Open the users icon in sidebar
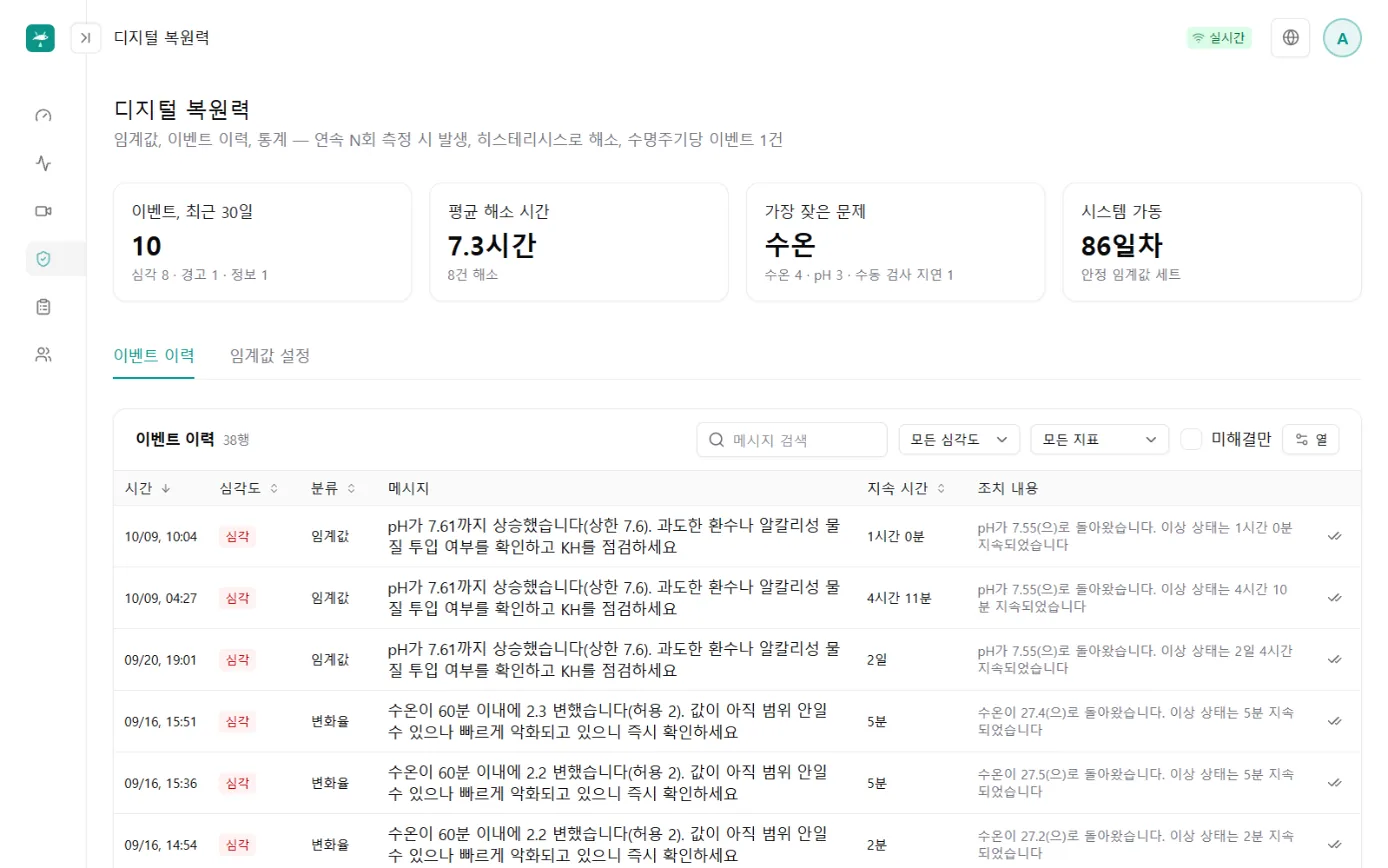Image resolution: width=1388 pixels, height=868 pixels. (x=43, y=354)
